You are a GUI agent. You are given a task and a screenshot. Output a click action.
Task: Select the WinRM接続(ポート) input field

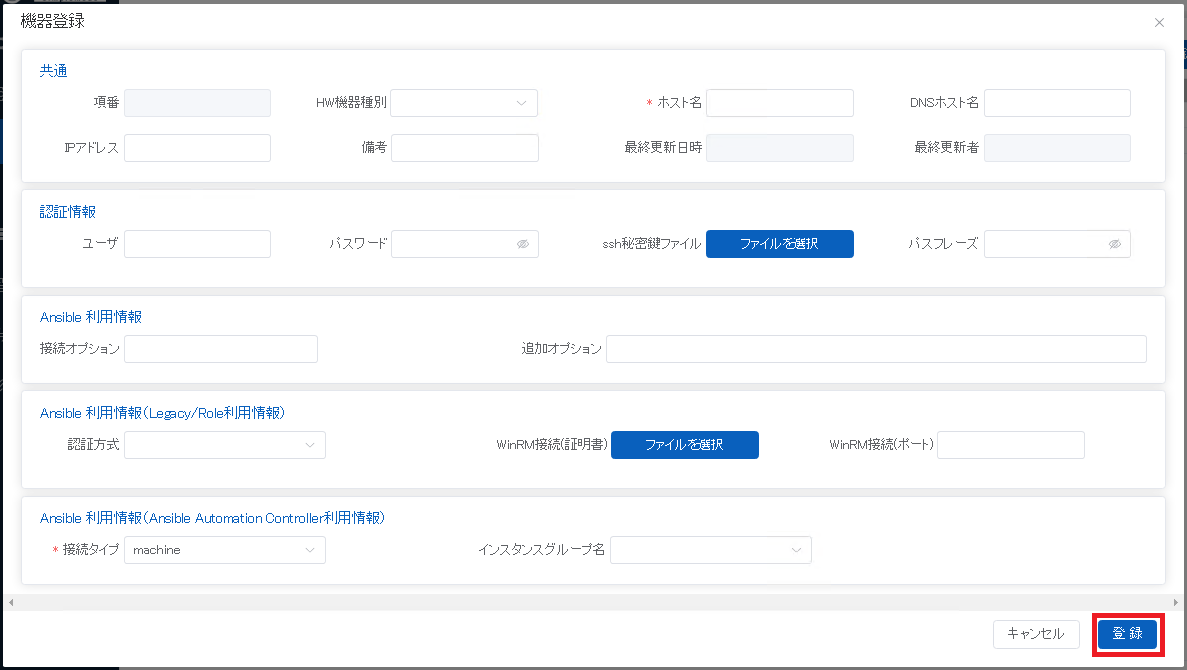(1010, 445)
